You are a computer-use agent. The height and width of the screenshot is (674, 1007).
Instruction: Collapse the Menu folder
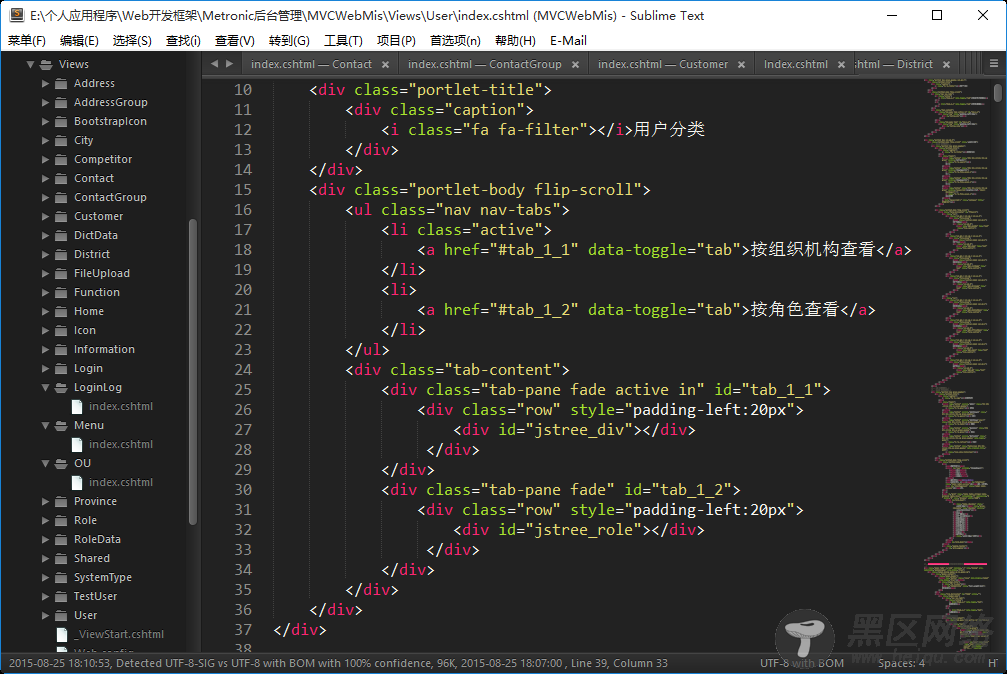coord(45,425)
